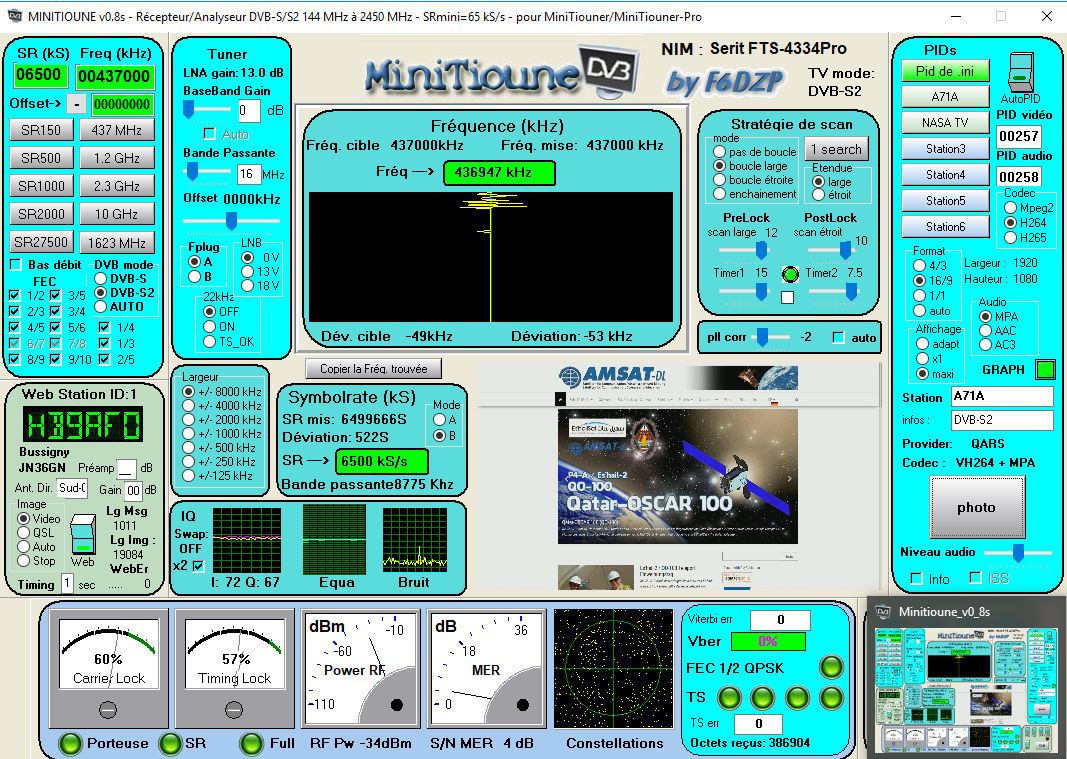This screenshot has width=1067, height=759.
Task: Toggle the Web switch icon
Action: click(83, 535)
